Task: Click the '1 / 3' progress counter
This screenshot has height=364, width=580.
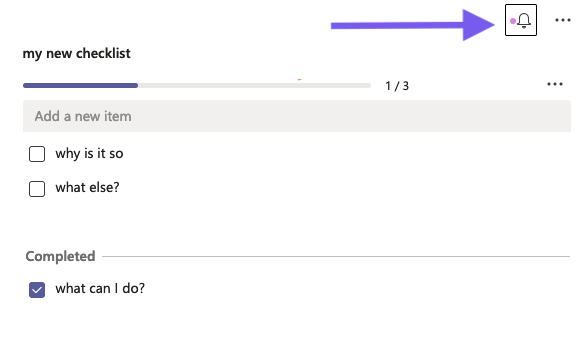Action: pyautogui.click(x=397, y=86)
